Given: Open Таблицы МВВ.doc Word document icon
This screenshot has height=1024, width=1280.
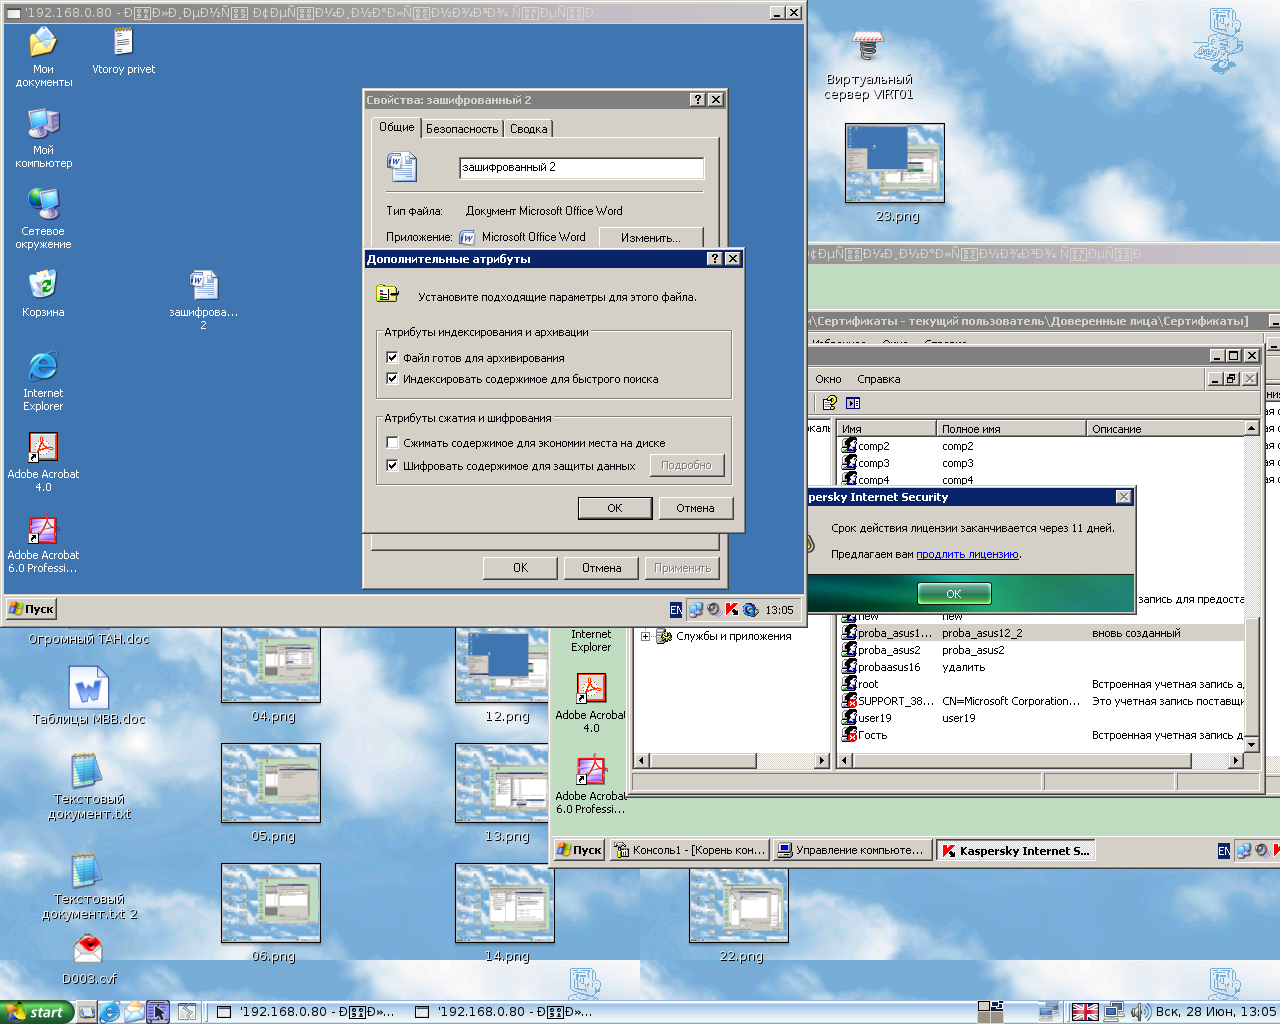Looking at the screenshot, I should 88,690.
